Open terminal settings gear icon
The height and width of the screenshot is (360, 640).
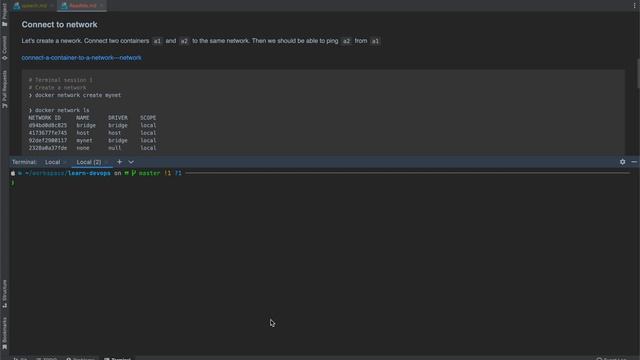point(622,162)
